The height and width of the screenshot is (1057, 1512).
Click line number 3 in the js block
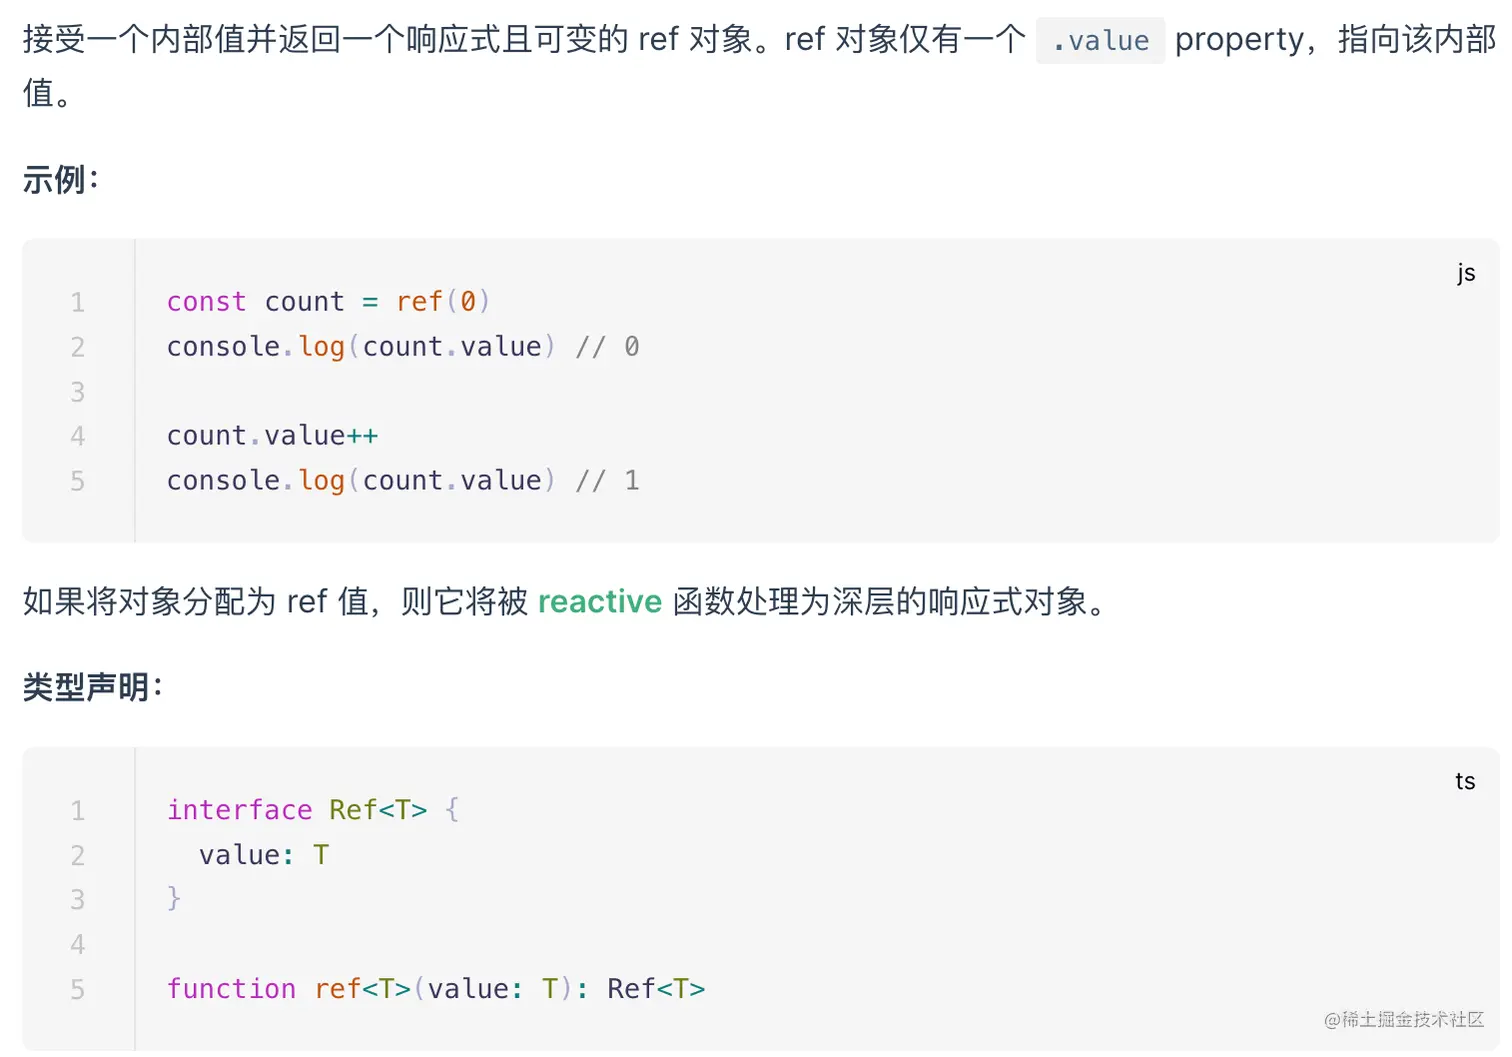tap(77, 392)
